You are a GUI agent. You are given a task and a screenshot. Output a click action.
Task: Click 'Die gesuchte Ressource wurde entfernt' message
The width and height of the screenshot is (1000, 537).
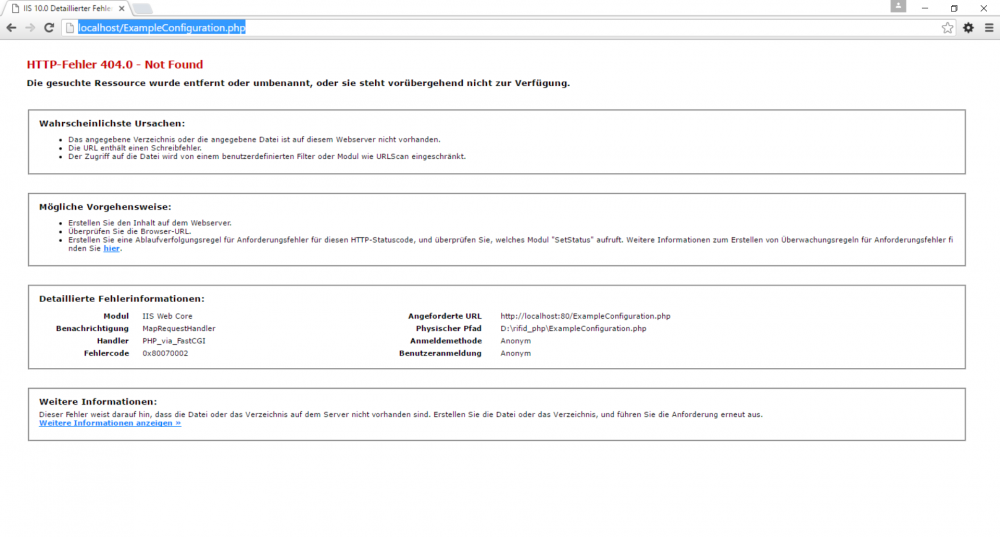point(298,83)
